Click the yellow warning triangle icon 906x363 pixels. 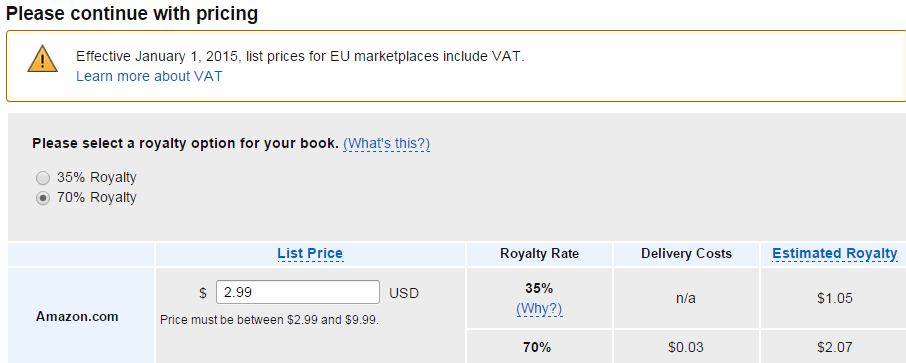point(42,59)
